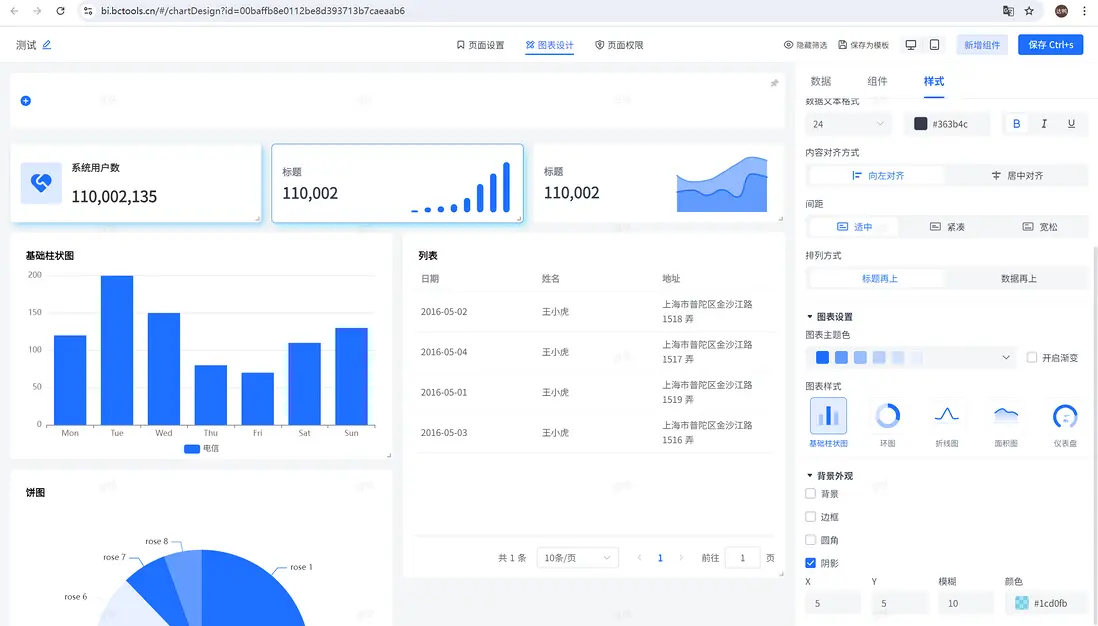Toggle italic text formatting
The image size is (1098, 626).
point(1043,124)
